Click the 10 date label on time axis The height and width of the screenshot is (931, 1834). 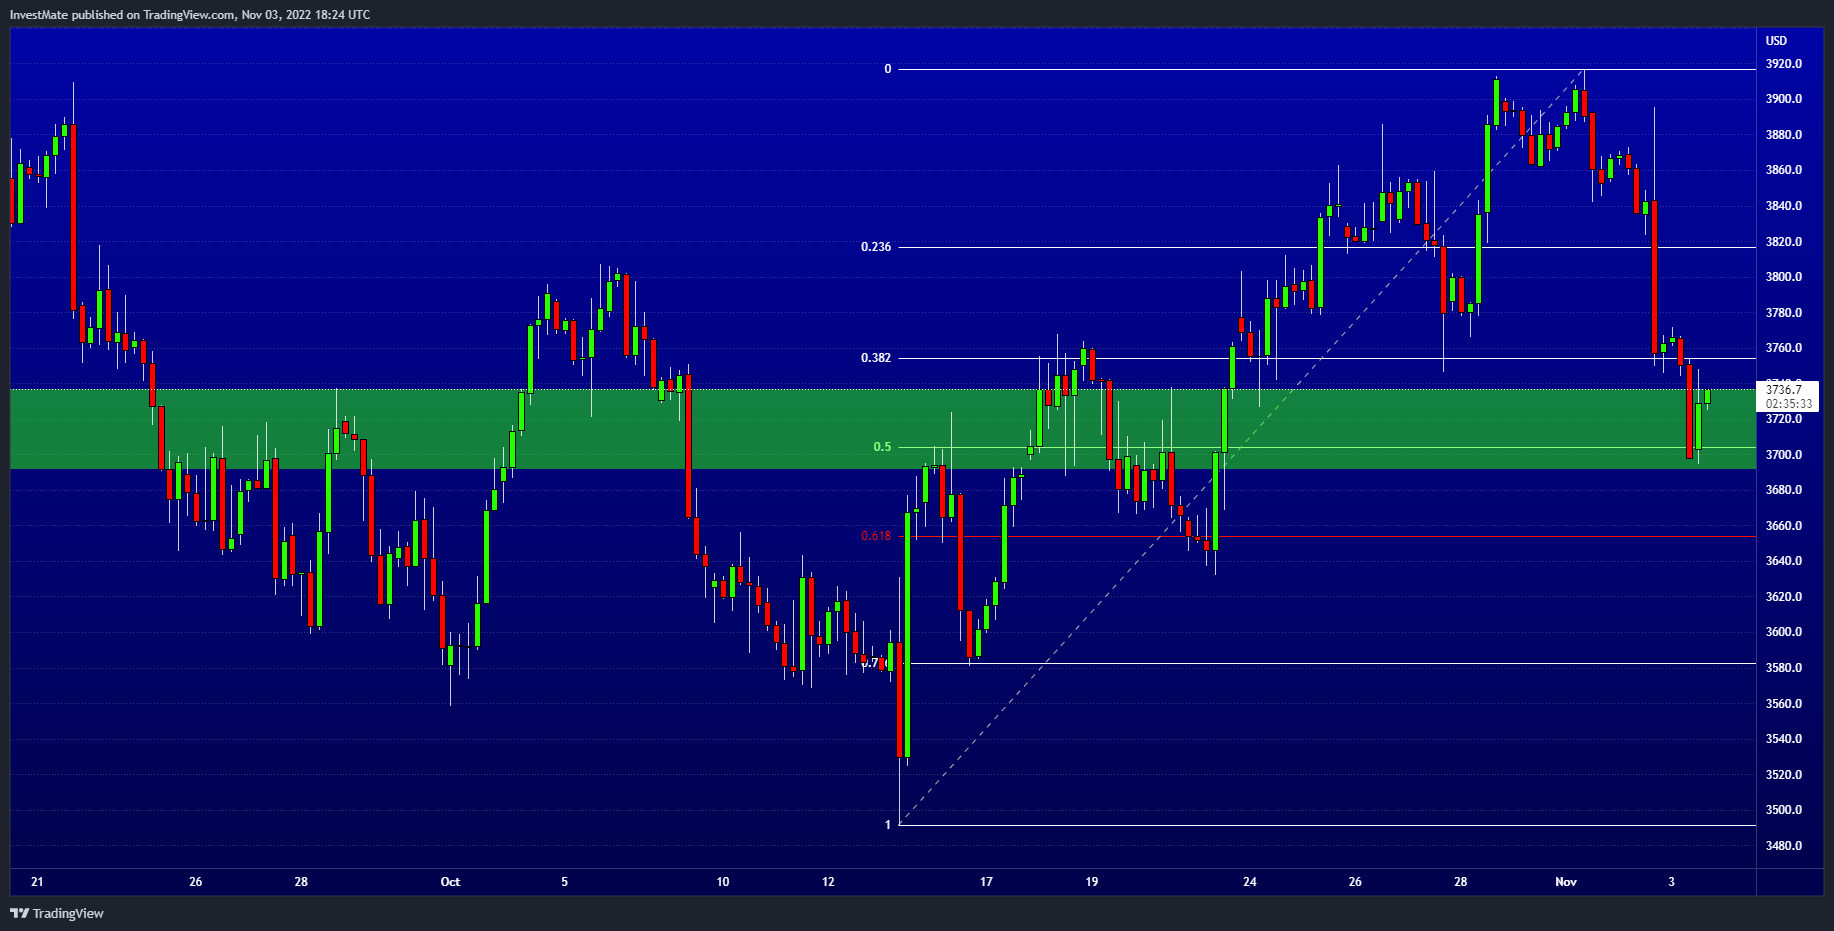pos(723,882)
